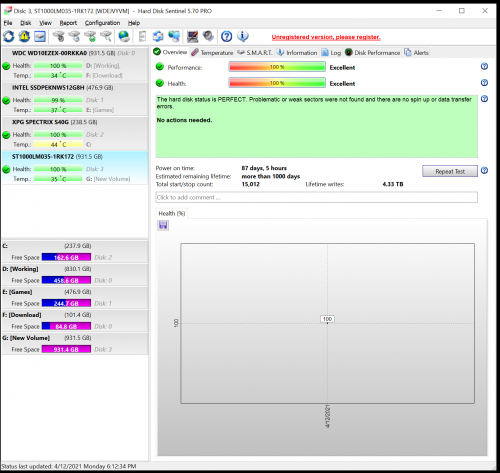This screenshot has width=500, height=473.
Task: Click the E: [Games] partition label
Action: tap(17, 292)
